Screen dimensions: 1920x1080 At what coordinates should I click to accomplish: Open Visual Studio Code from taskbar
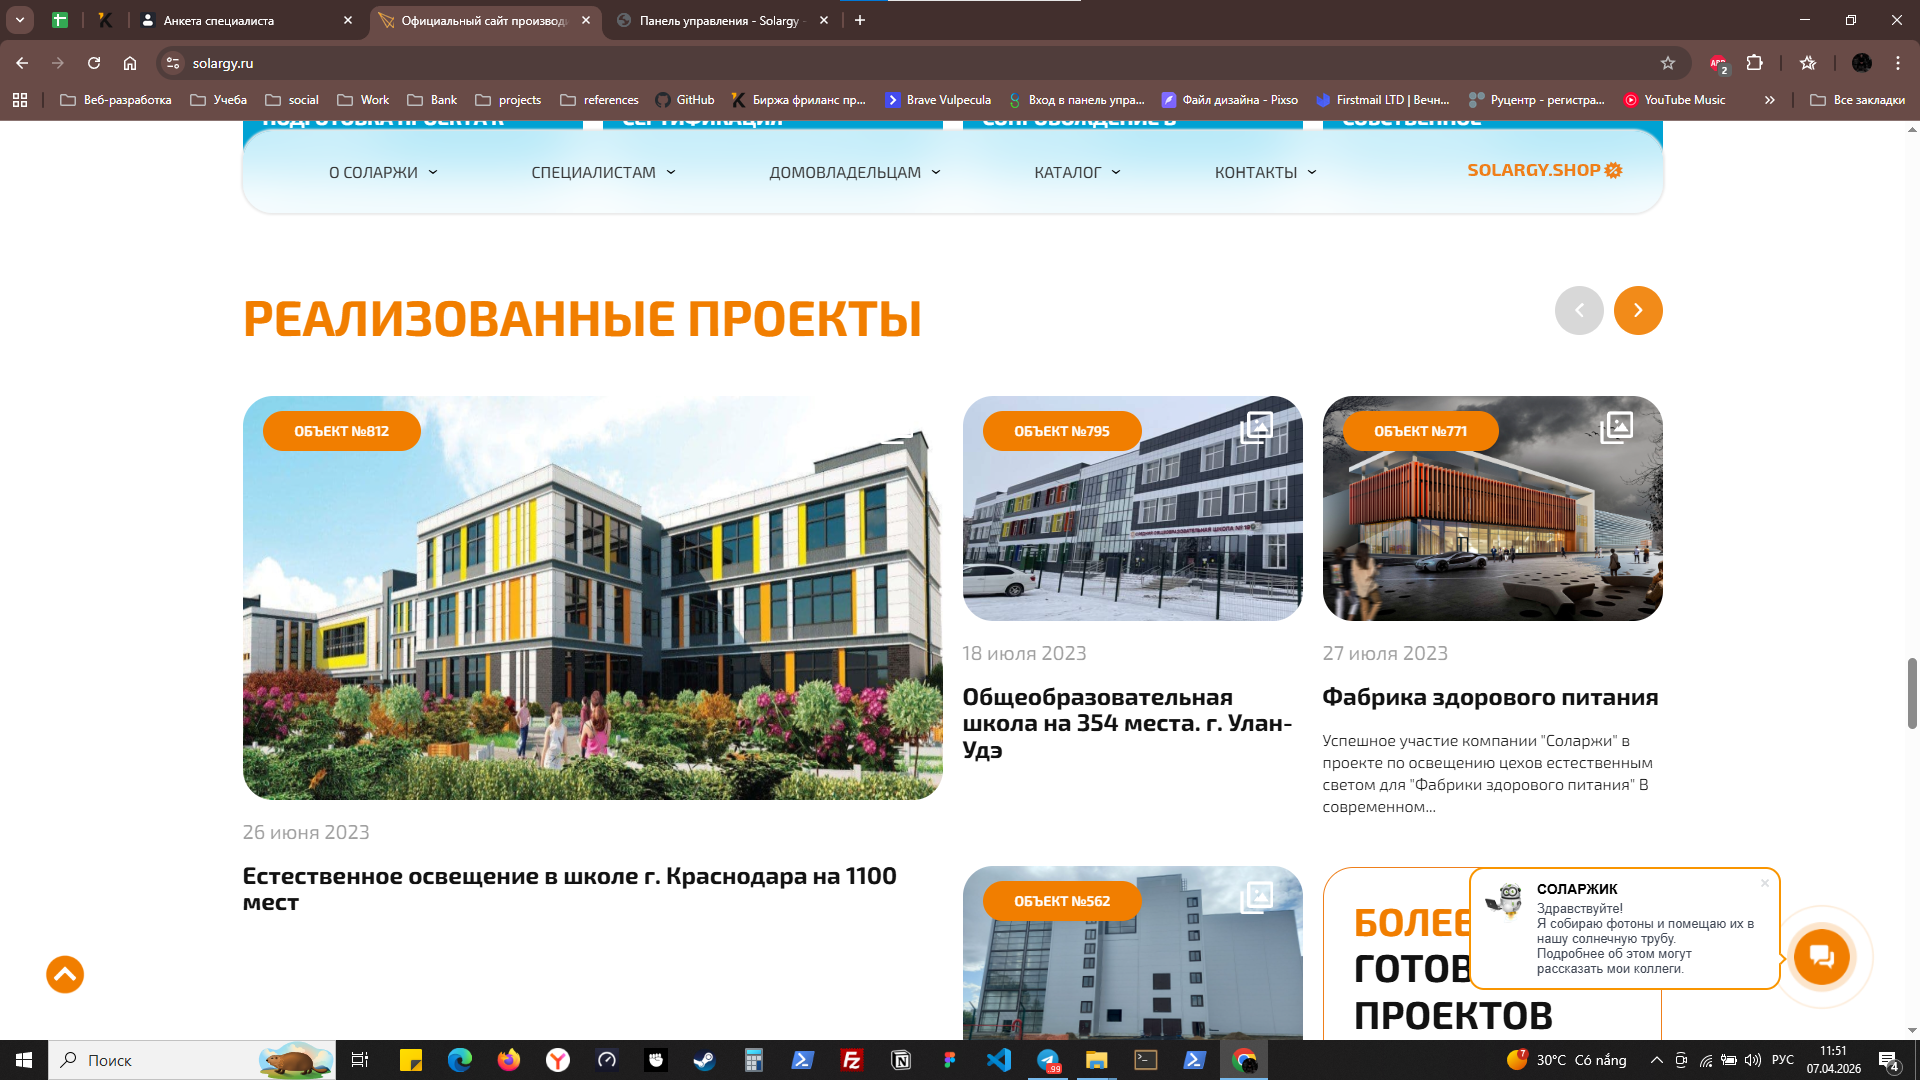(x=999, y=1060)
